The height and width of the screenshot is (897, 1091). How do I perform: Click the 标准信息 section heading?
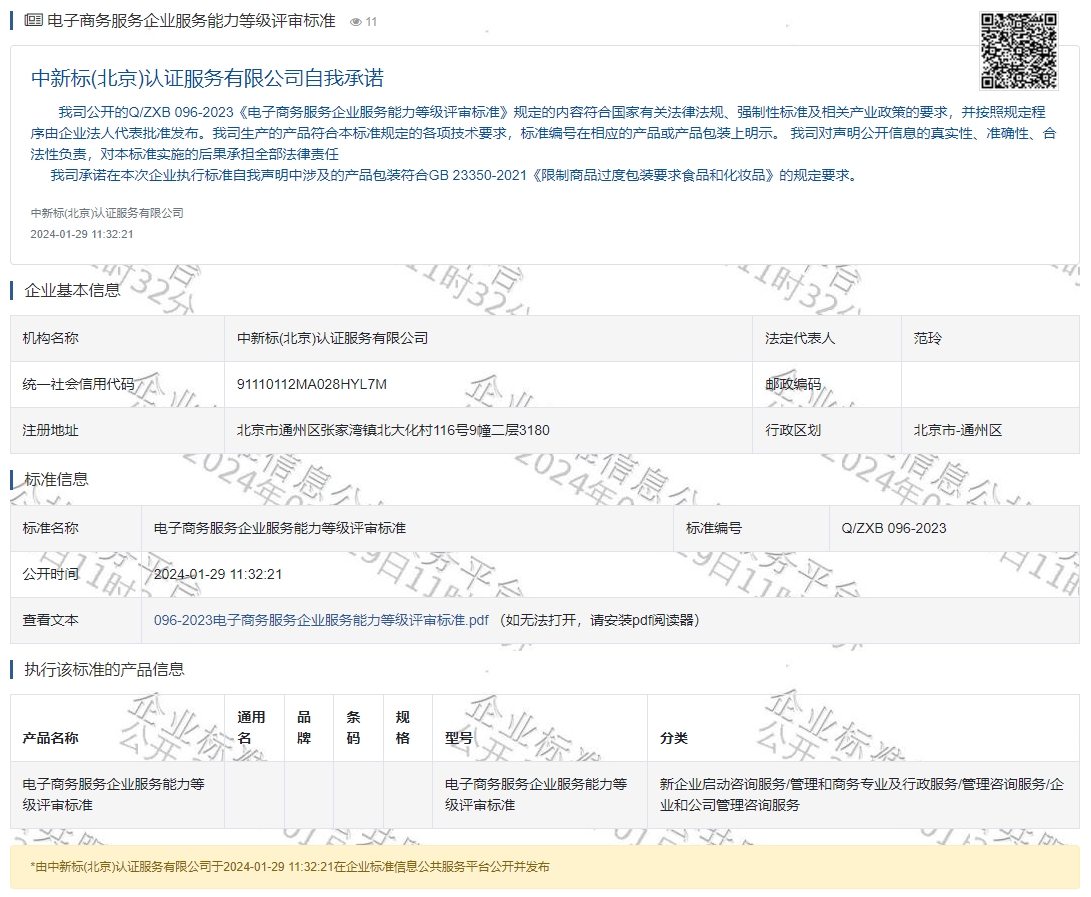pyautogui.click(x=56, y=479)
